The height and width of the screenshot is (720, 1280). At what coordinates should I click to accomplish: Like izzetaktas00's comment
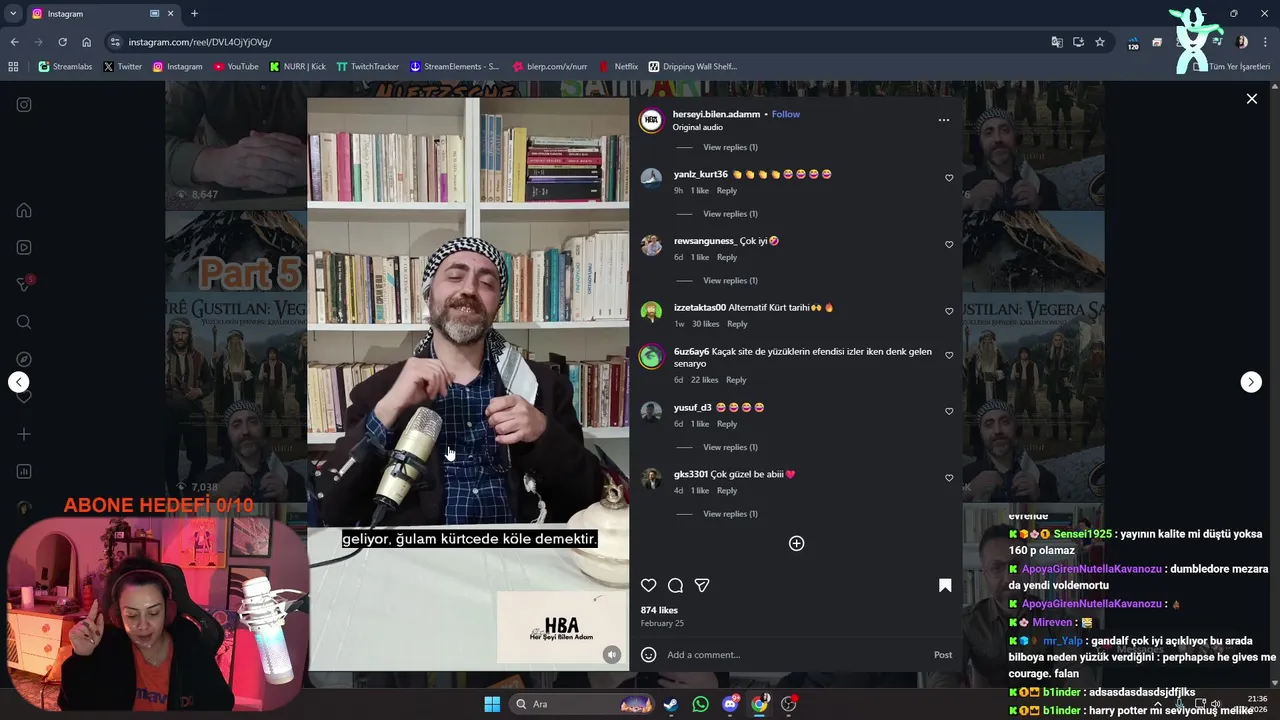pyautogui.click(x=949, y=311)
